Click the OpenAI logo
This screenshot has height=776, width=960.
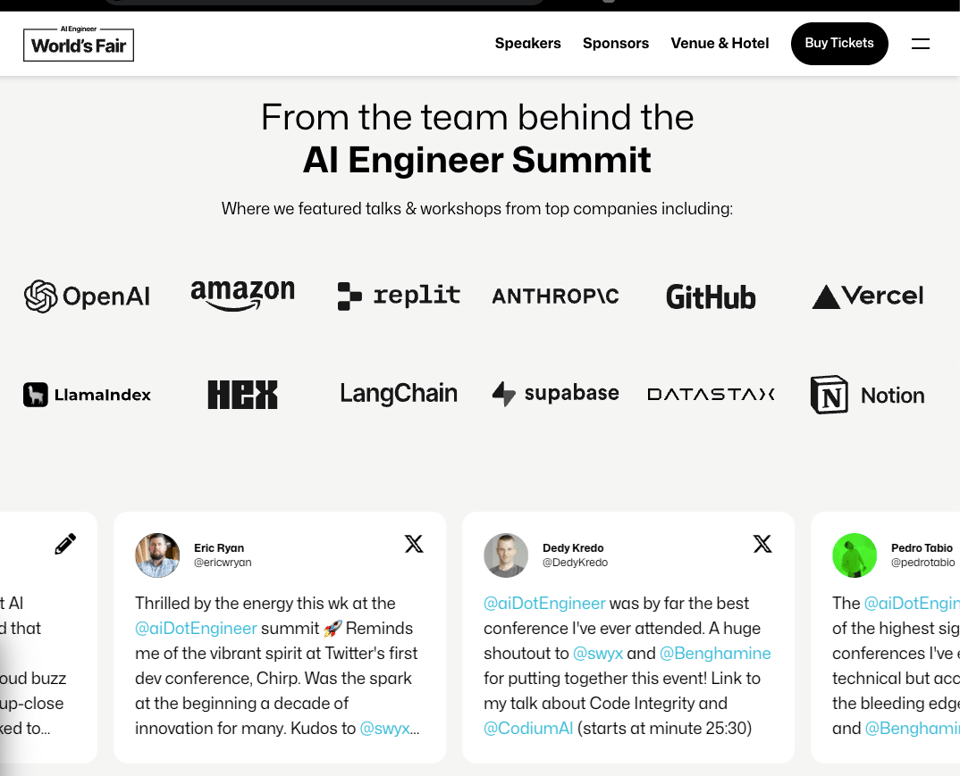coord(87,296)
